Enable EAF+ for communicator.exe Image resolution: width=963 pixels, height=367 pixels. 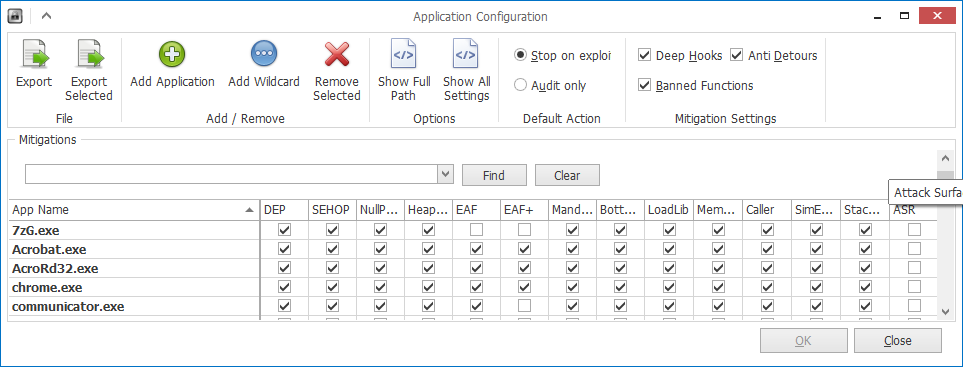click(x=524, y=306)
